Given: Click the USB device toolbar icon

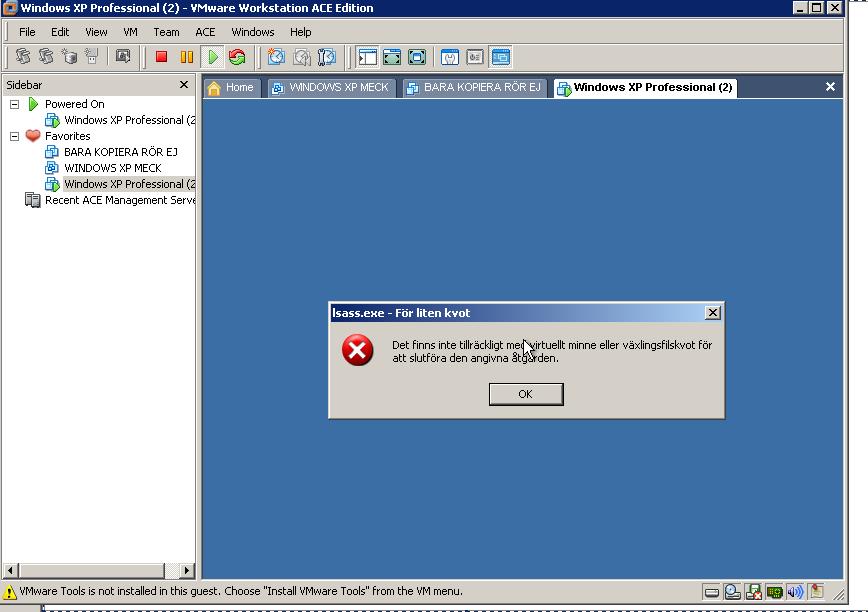Looking at the screenshot, I should [x=91, y=56].
